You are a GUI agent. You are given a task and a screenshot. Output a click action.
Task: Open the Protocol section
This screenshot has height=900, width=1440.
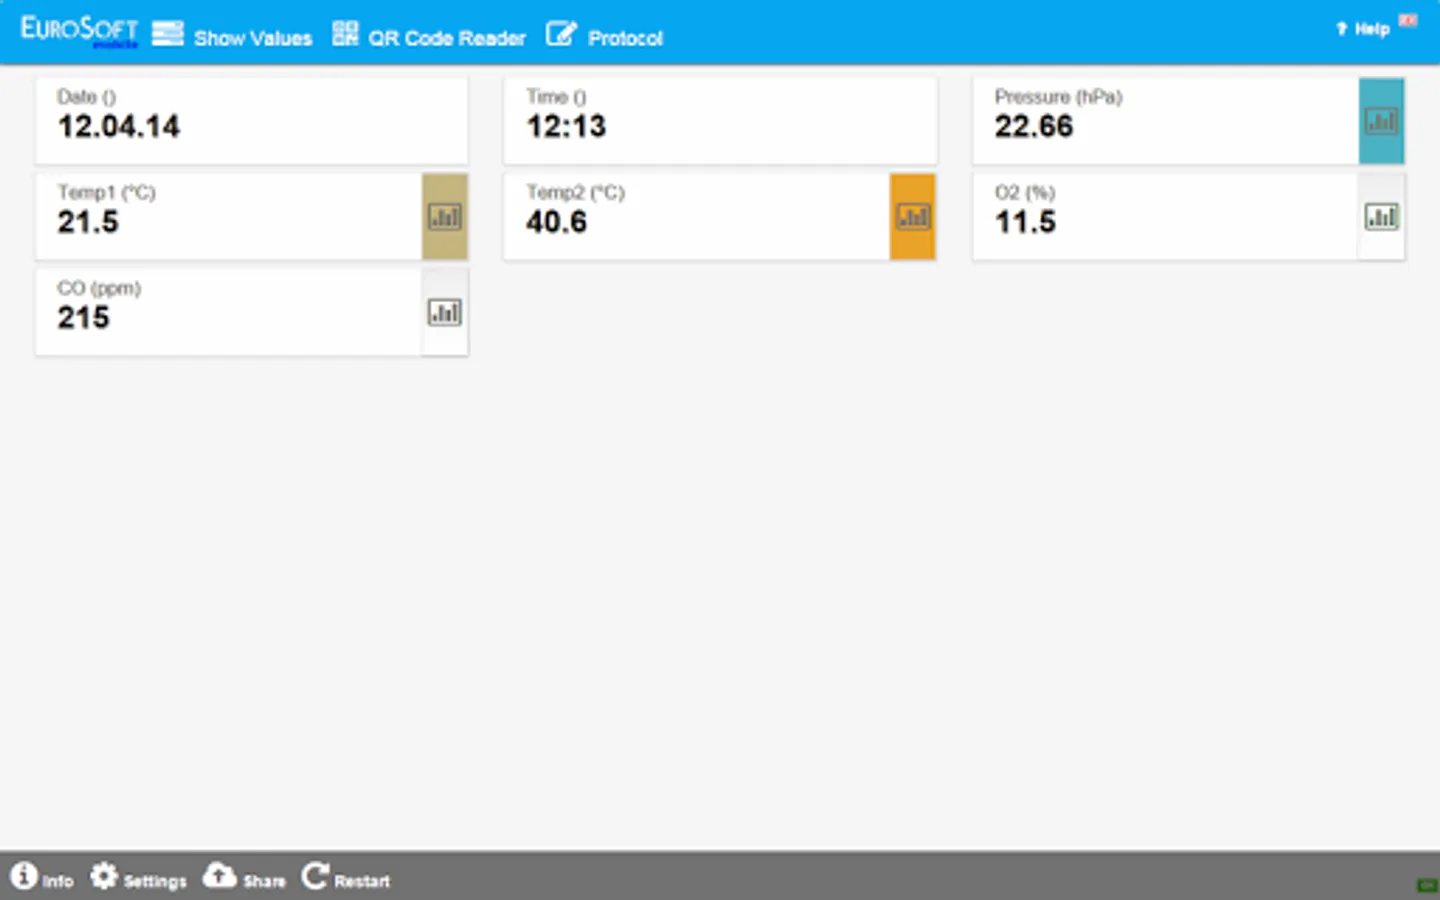coord(604,35)
